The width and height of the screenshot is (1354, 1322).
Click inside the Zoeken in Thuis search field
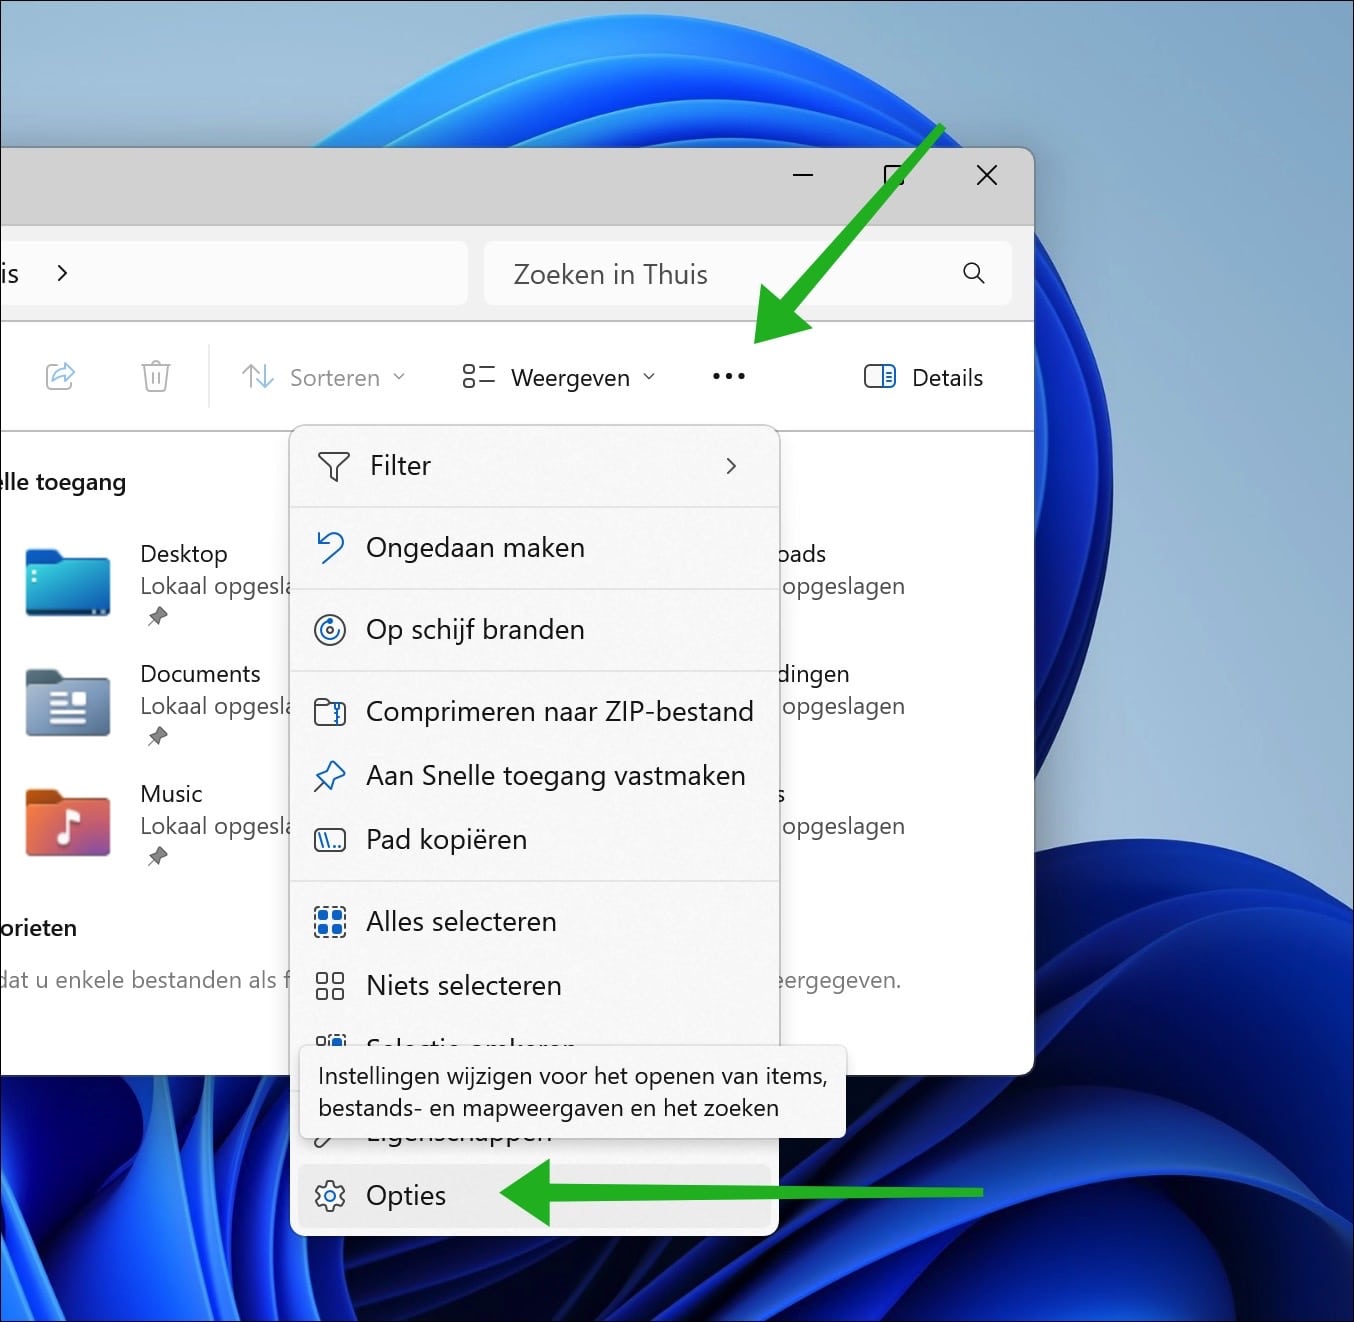700,273
